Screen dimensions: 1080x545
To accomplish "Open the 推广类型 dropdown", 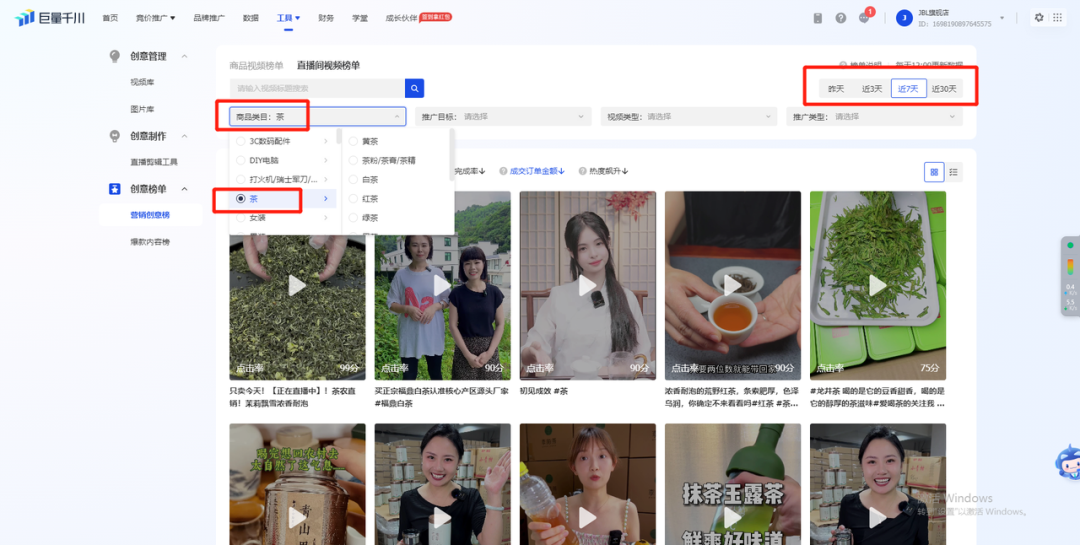I will pos(875,117).
